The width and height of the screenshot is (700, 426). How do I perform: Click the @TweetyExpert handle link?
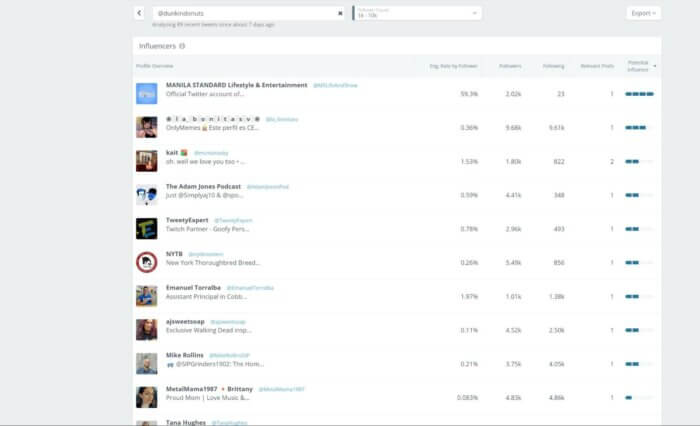(x=233, y=221)
